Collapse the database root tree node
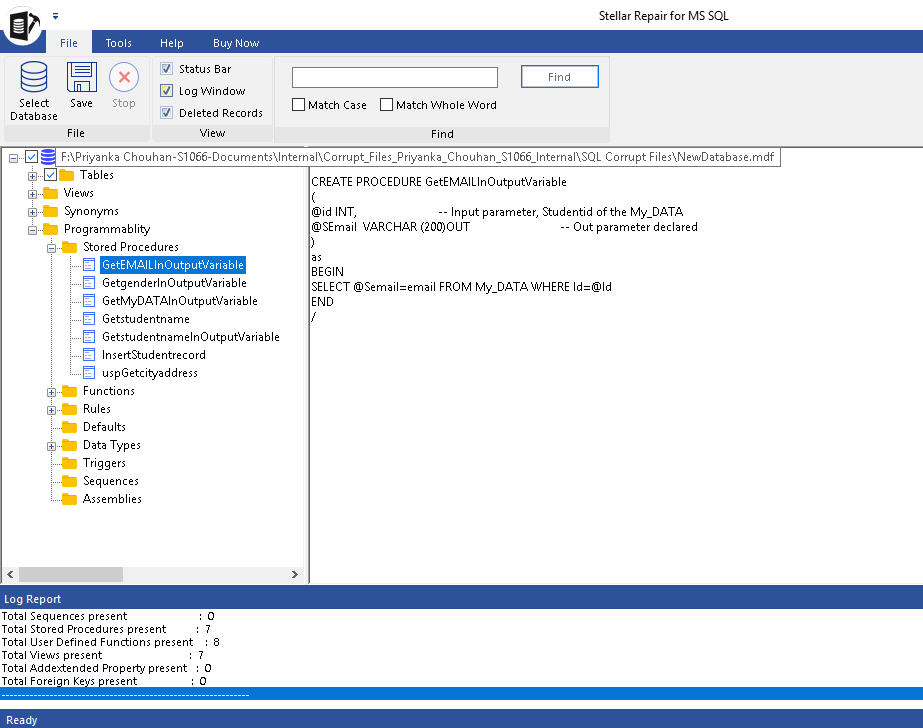 point(13,158)
